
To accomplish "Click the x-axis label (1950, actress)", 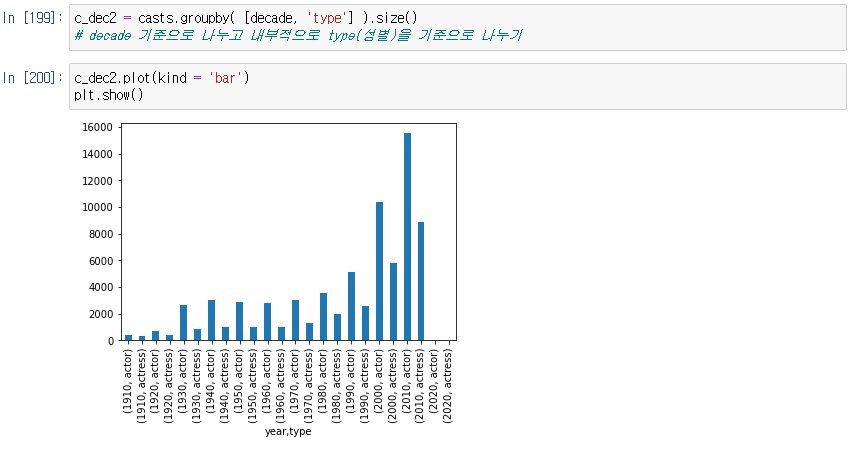I will [253, 386].
